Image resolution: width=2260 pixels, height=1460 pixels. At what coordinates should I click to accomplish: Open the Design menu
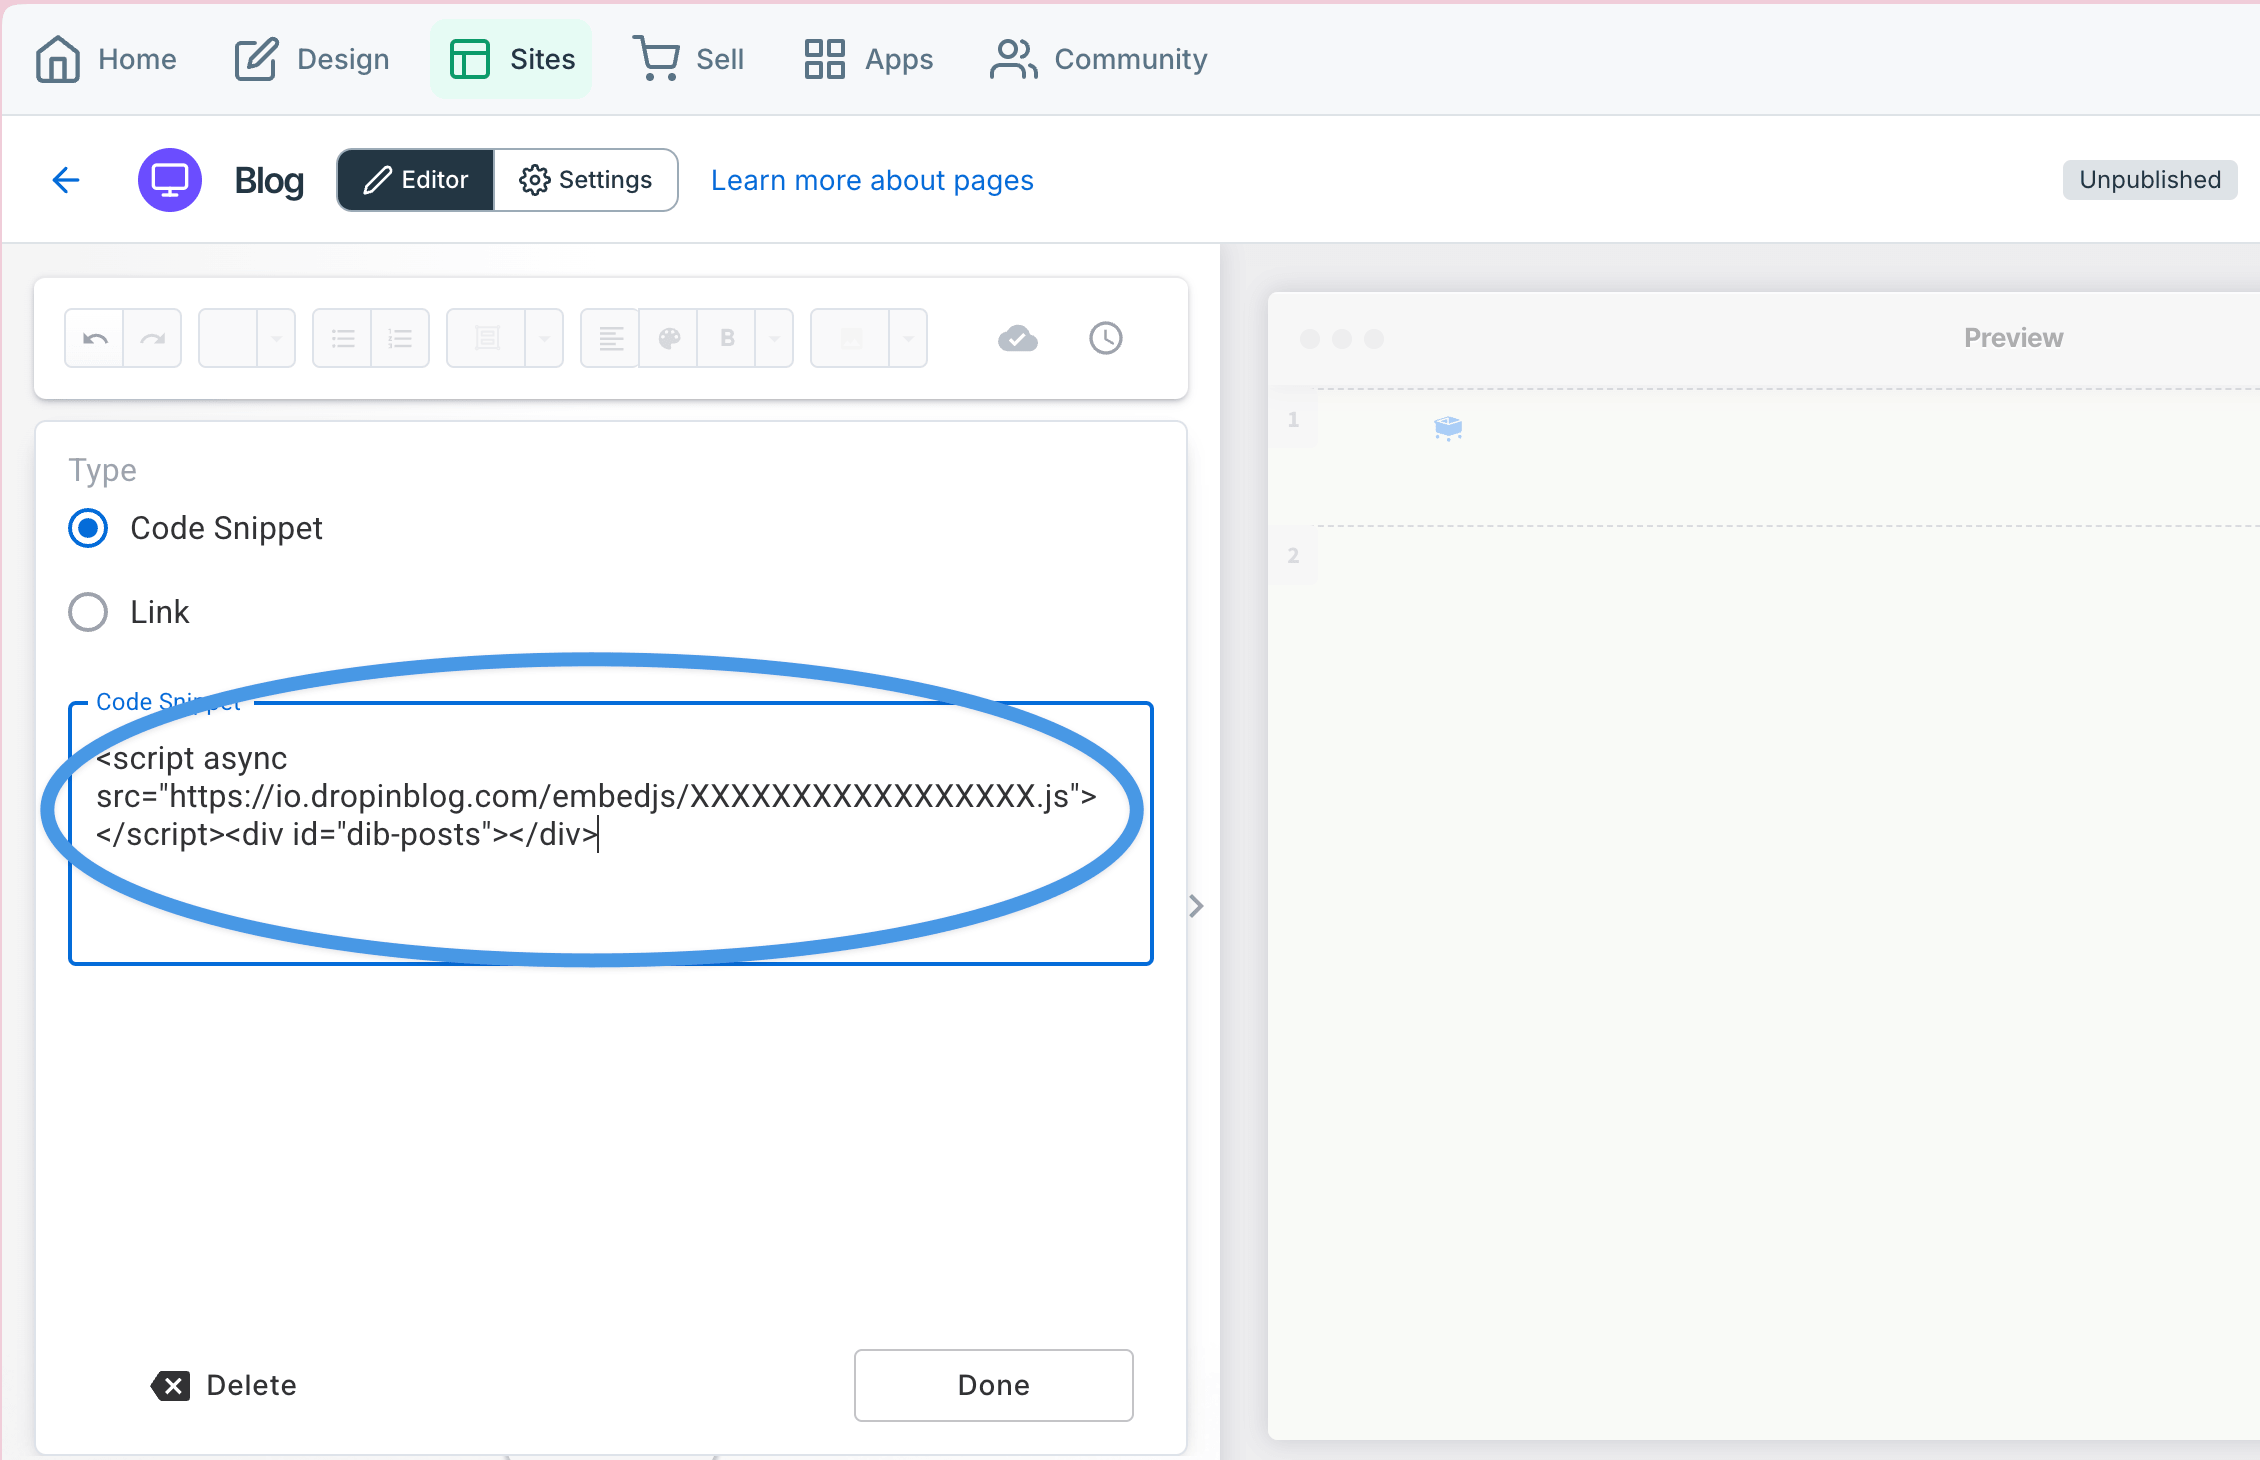coord(311,59)
